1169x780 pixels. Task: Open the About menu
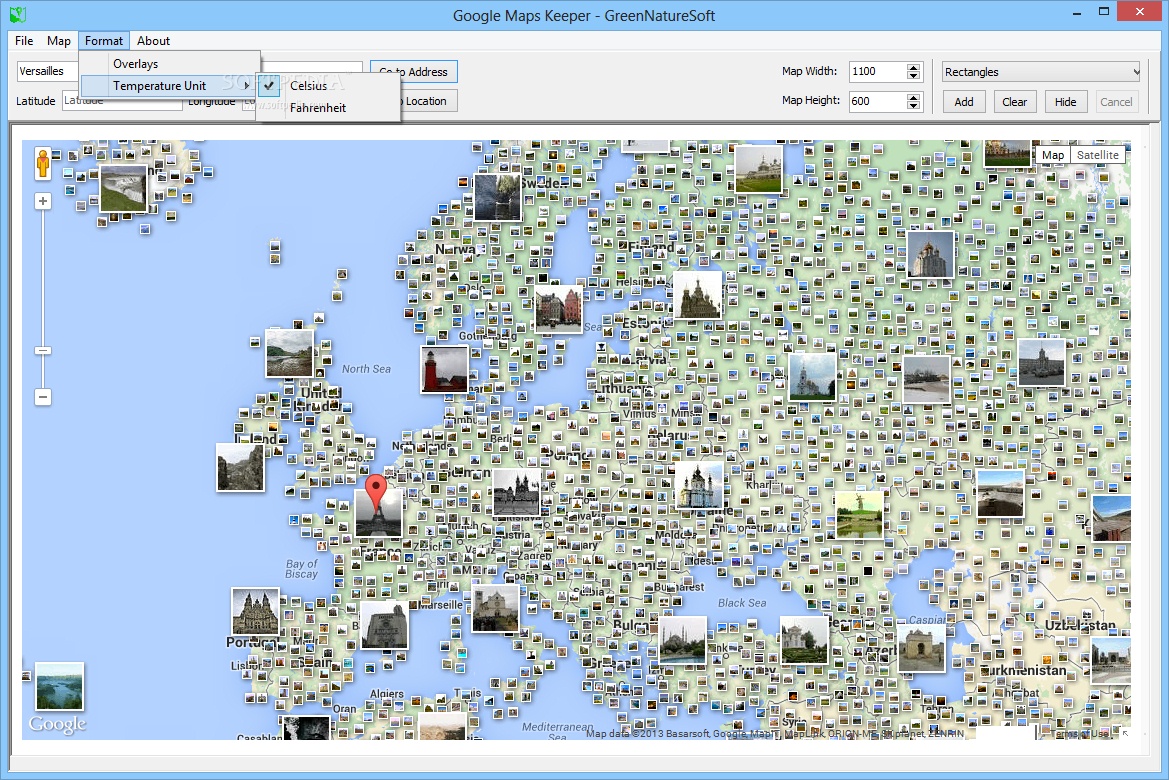coord(154,41)
